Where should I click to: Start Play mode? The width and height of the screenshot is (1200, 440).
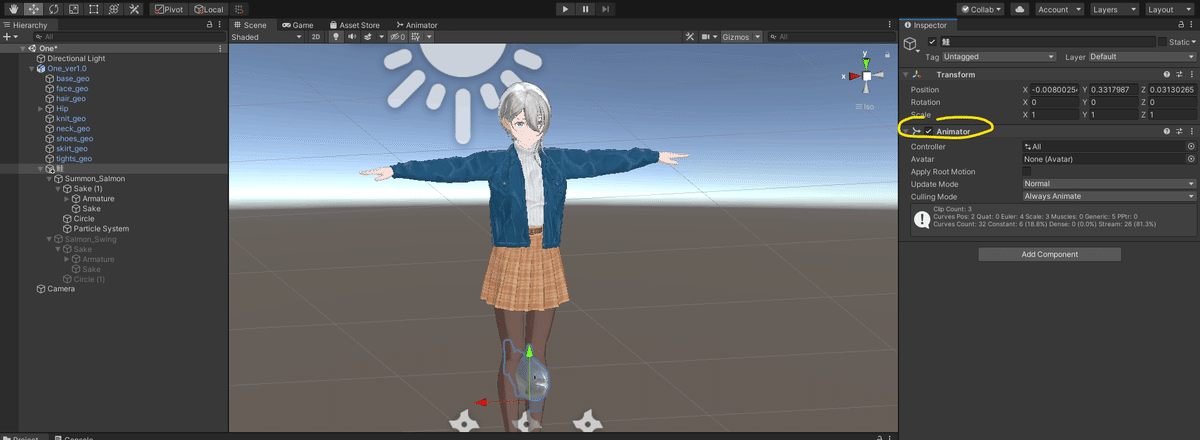565,8
